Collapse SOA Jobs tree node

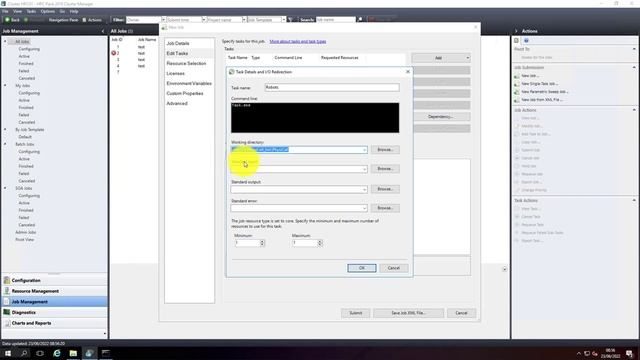pyautogui.click(x=5, y=188)
